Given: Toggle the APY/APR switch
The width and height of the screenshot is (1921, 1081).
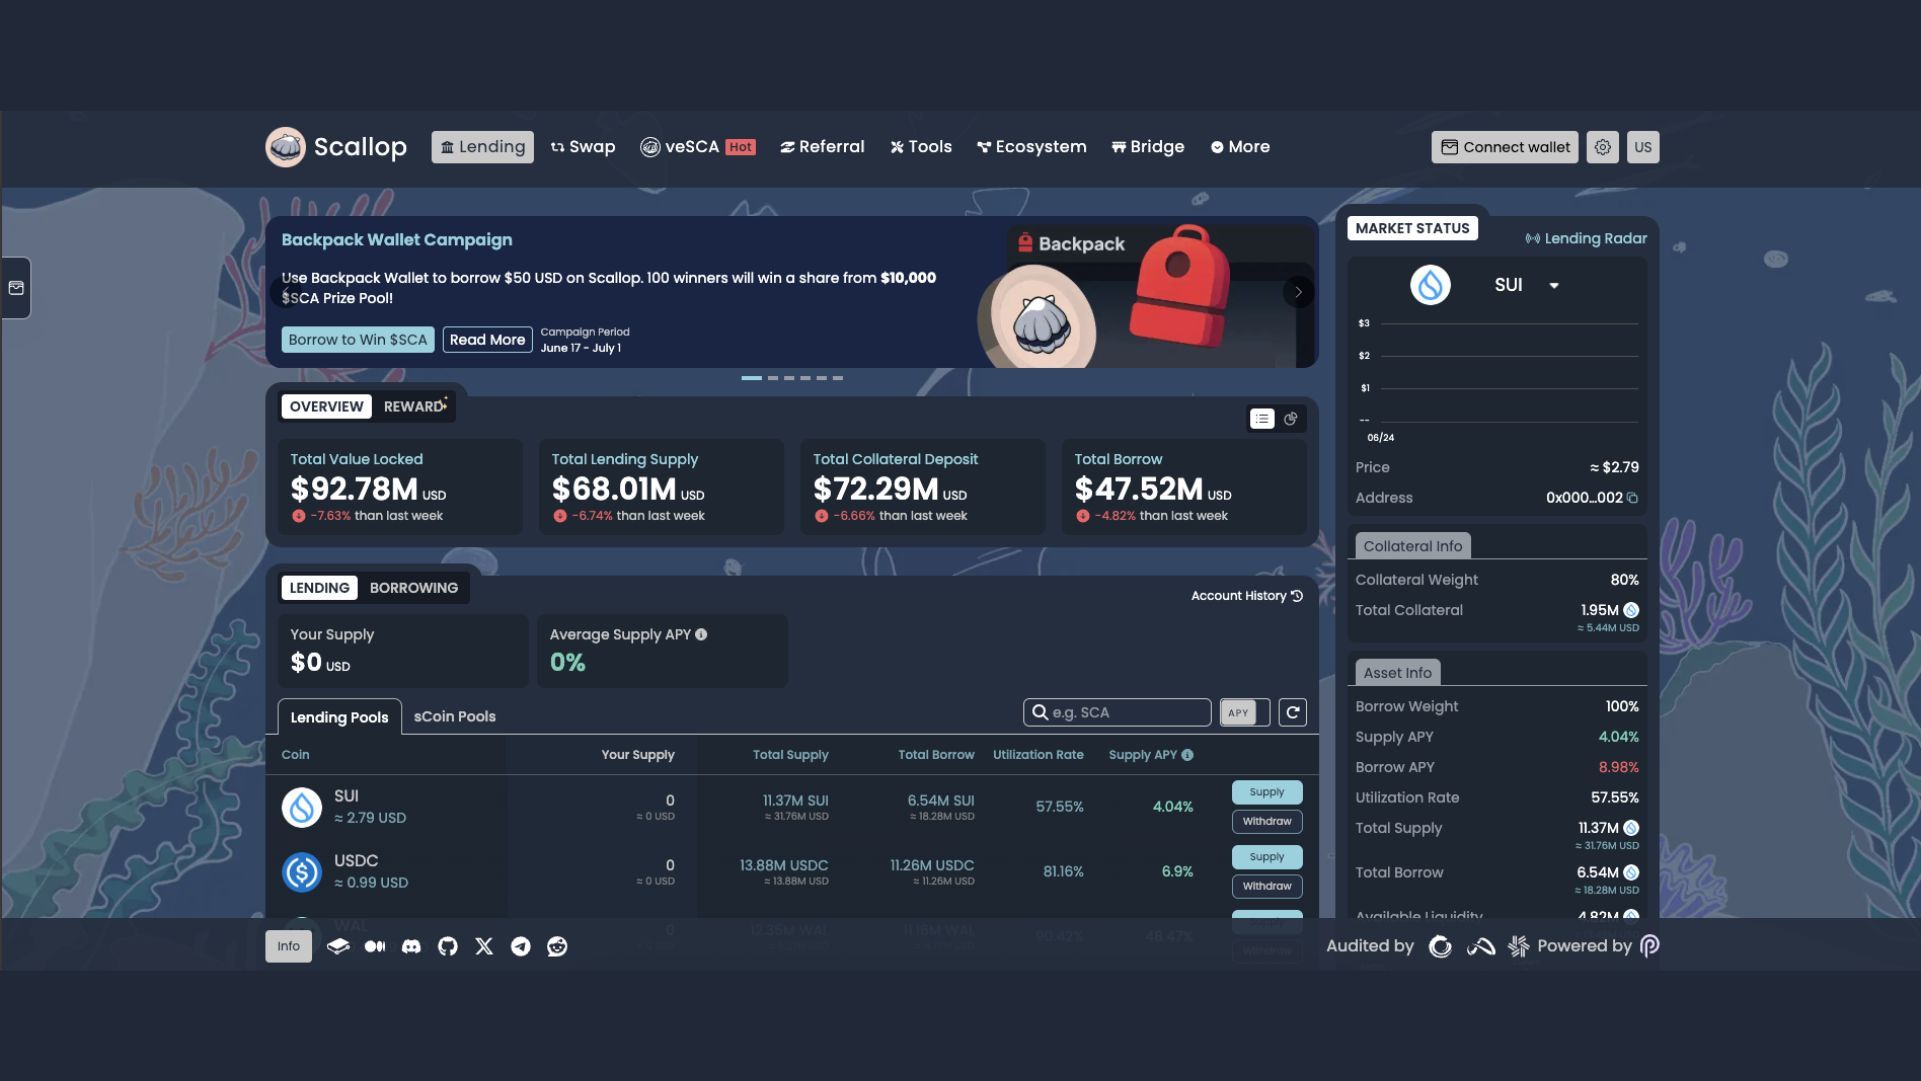Looking at the screenshot, I should click(1245, 712).
